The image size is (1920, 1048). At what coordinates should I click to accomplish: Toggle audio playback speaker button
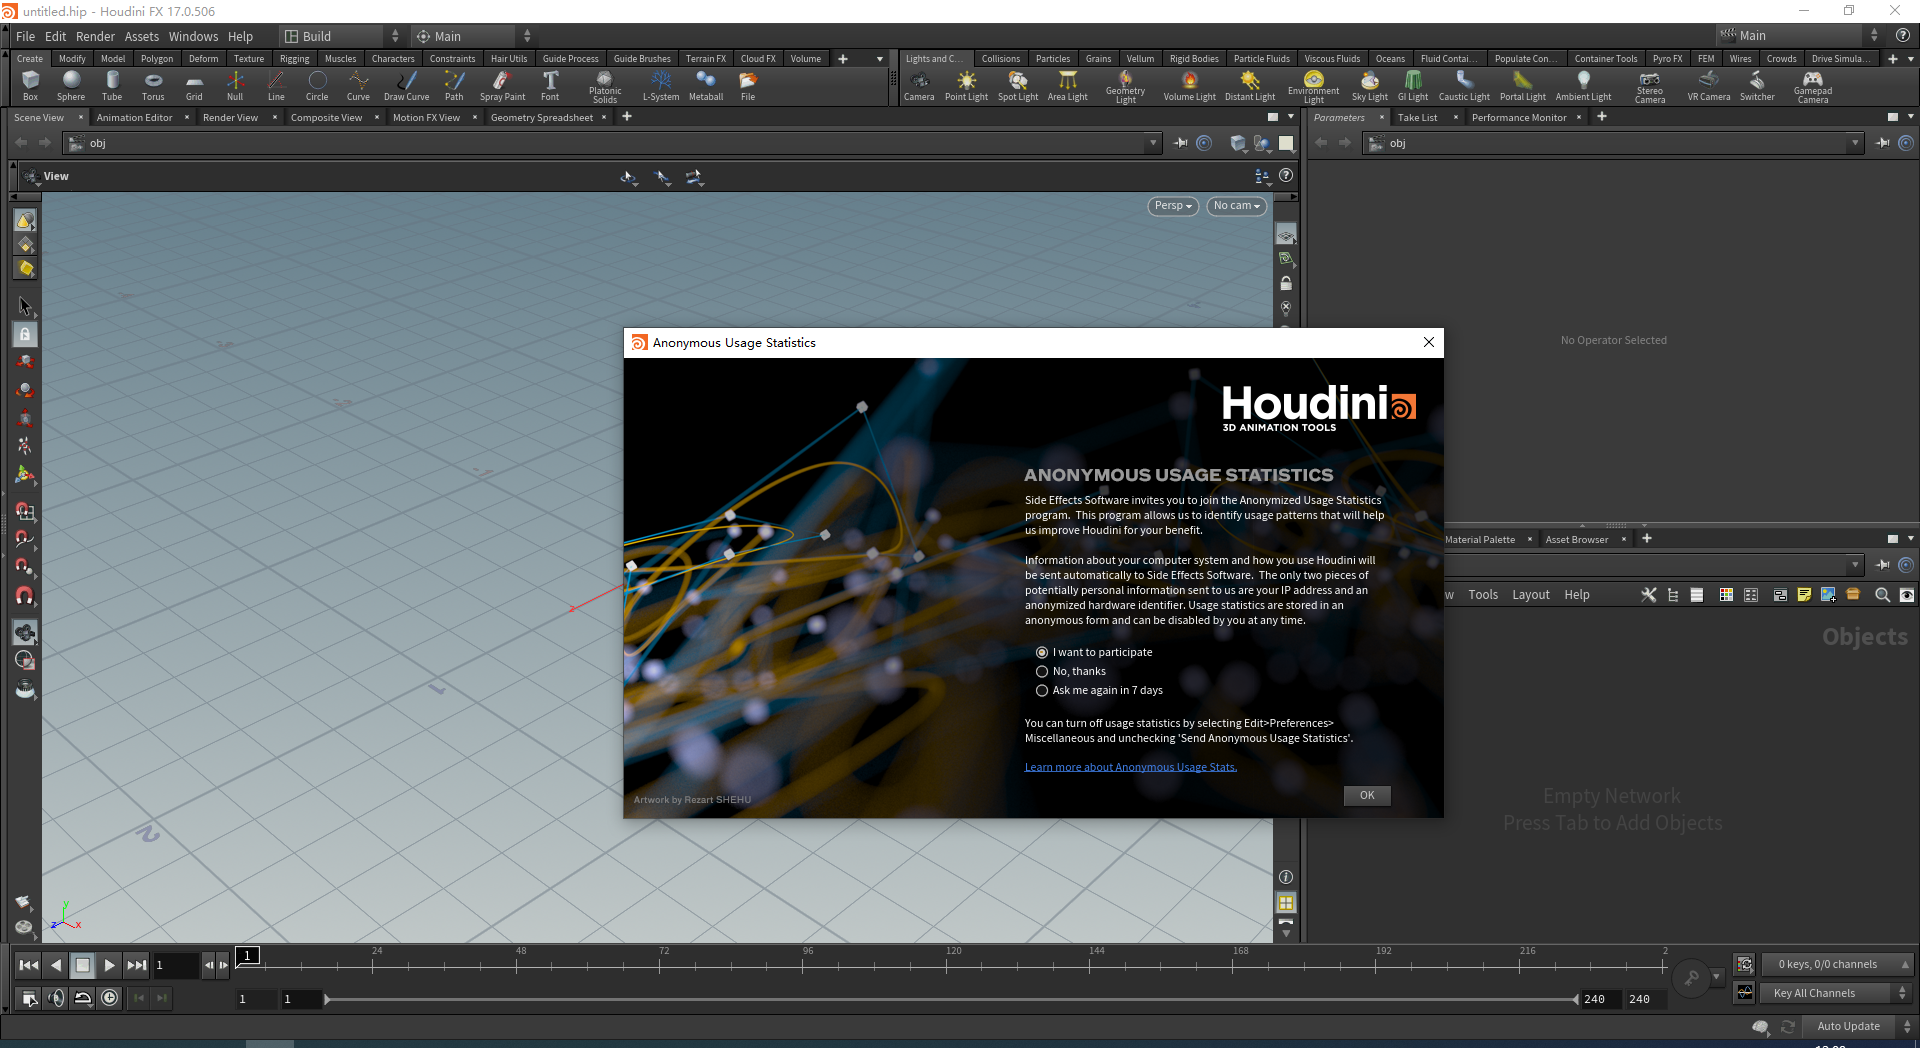56,997
